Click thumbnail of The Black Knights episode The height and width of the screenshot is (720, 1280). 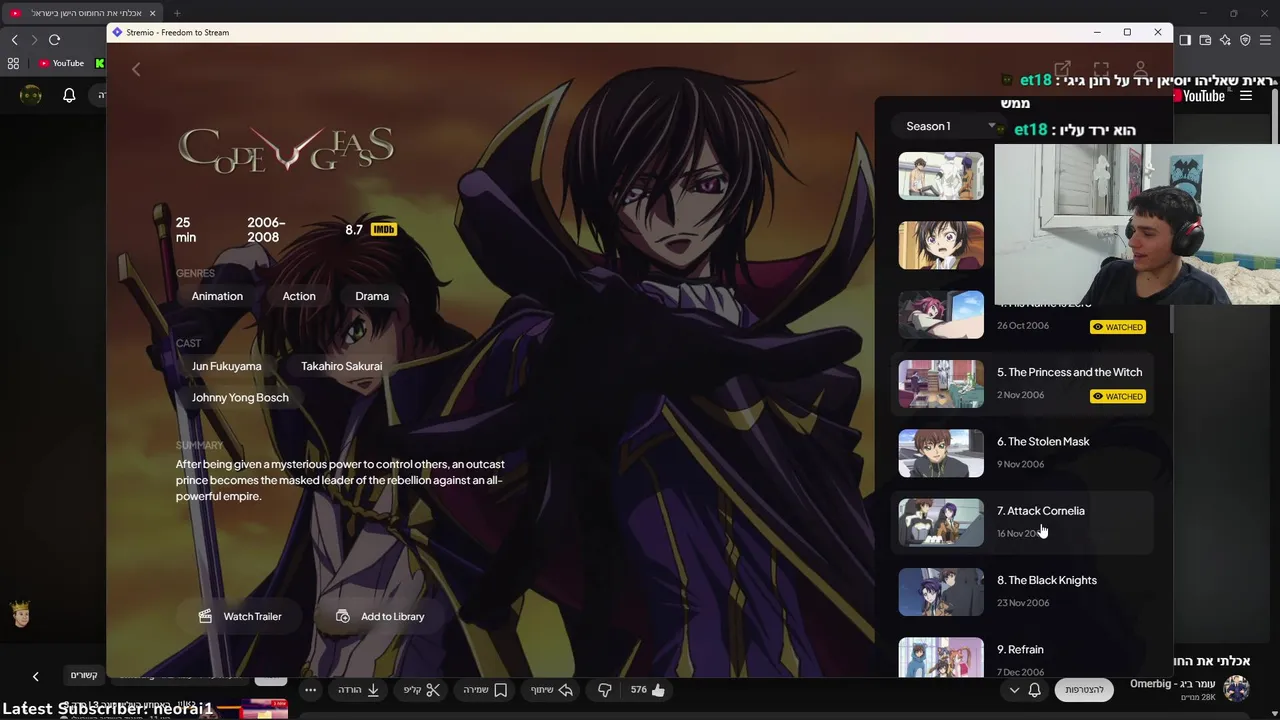941,592
